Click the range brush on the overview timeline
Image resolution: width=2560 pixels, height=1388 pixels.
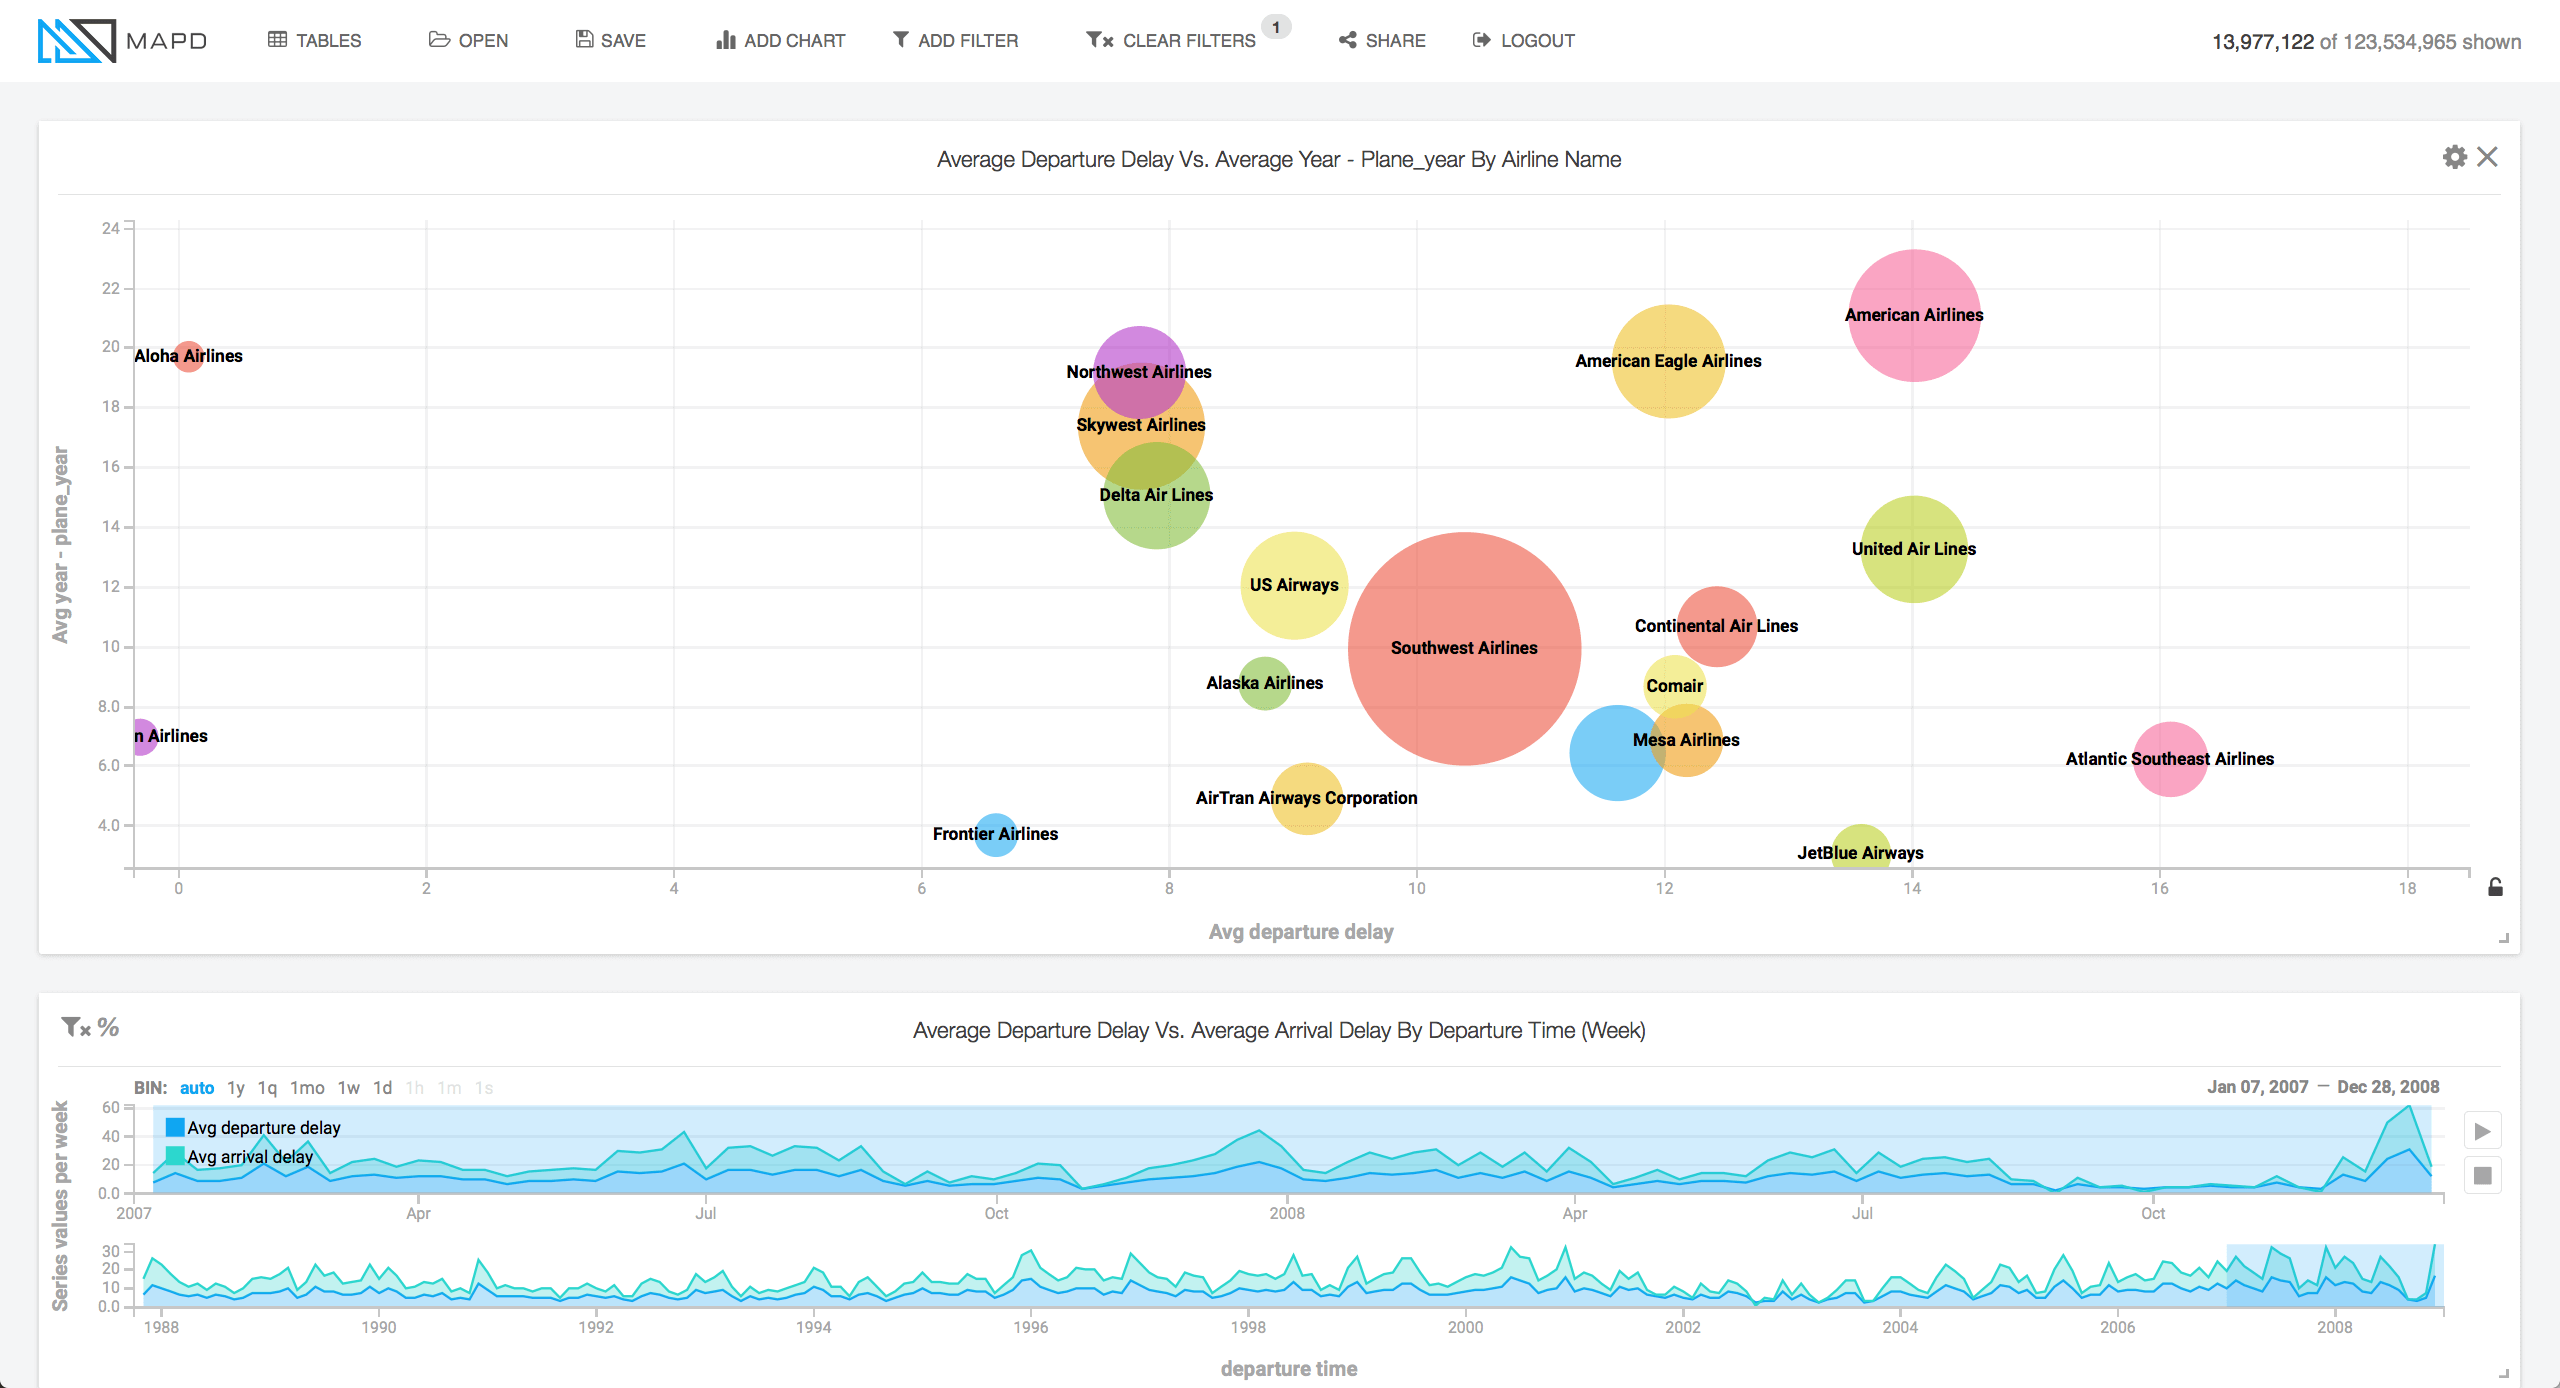click(x=2334, y=1275)
